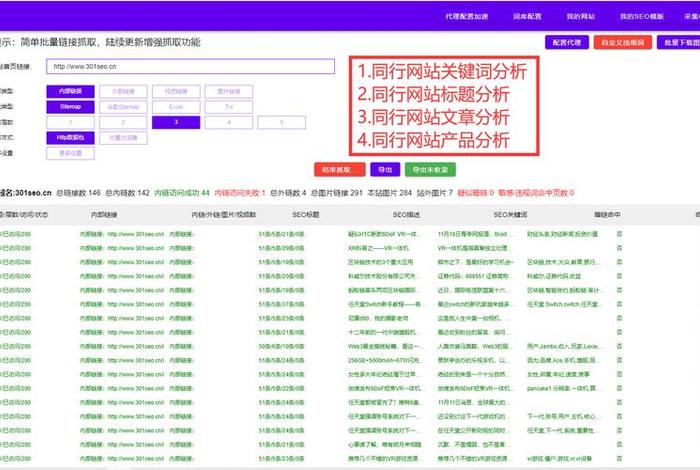This screenshot has width=700, height=470.
Task: Click the SEO title starting with 区块链技术的3个
Action: 380,262
